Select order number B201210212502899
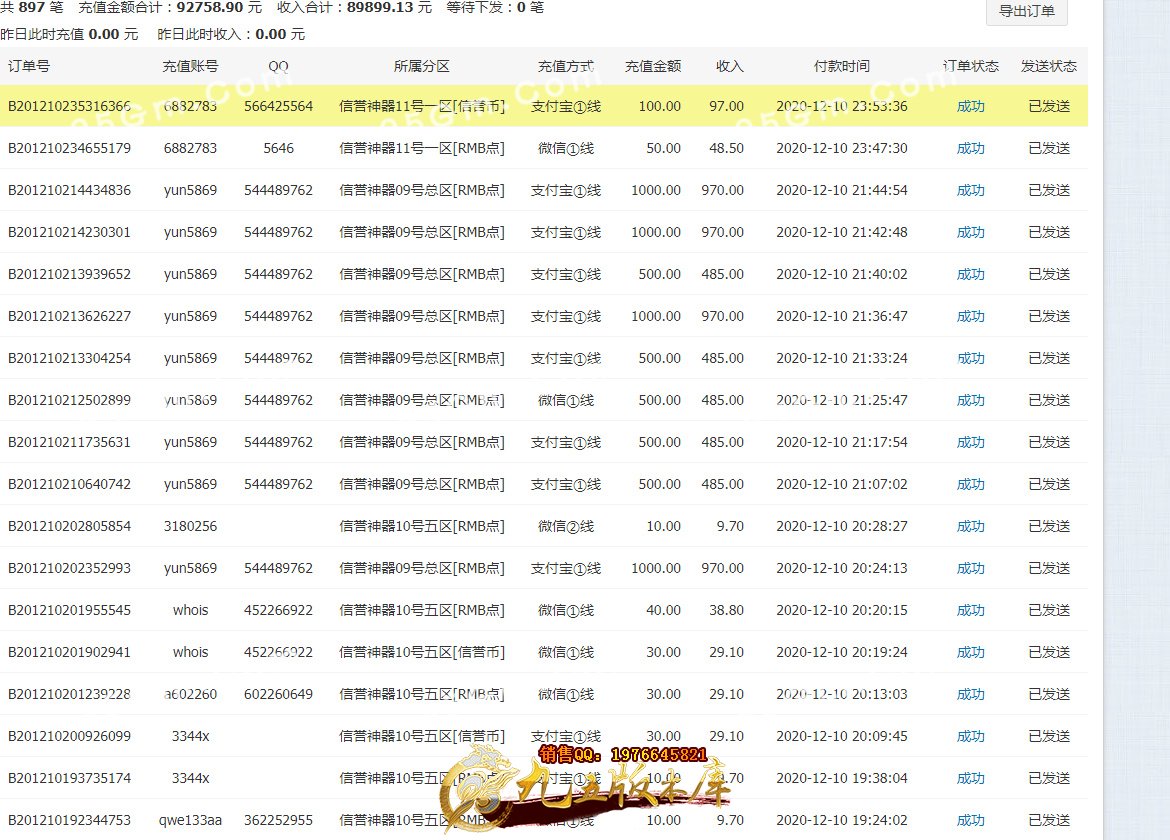Viewport: 1170px width, 840px height. 69,400
